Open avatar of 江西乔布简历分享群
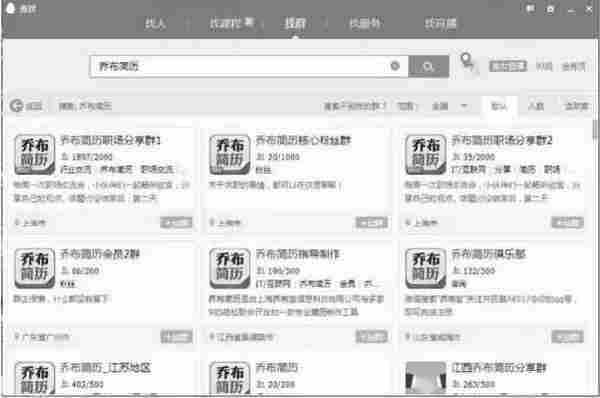This screenshot has width=600, height=398. coord(426,377)
